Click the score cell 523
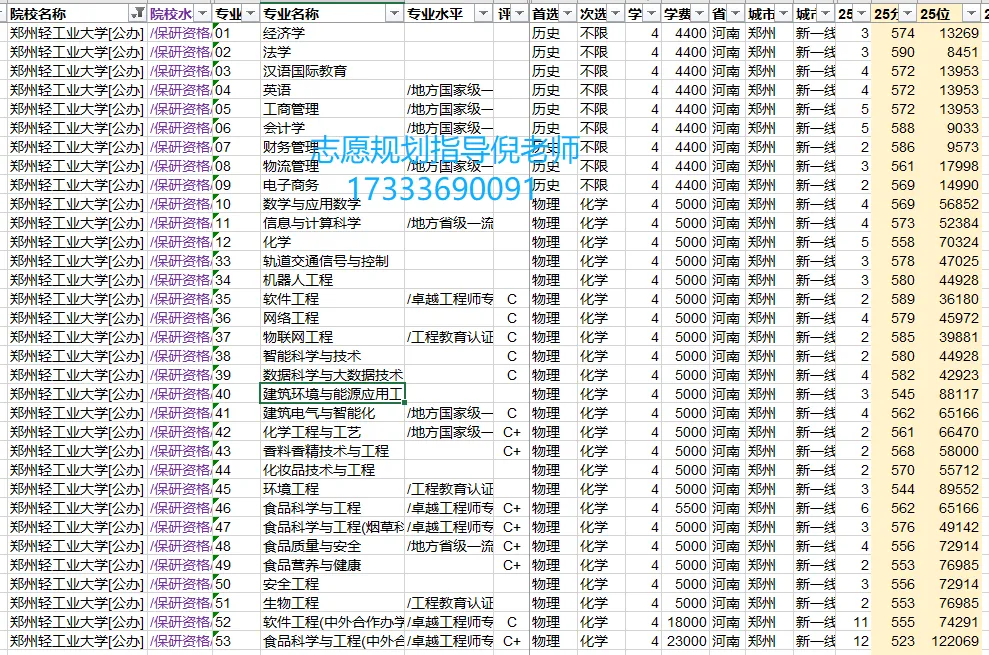989x655 pixels. (894, 641)
